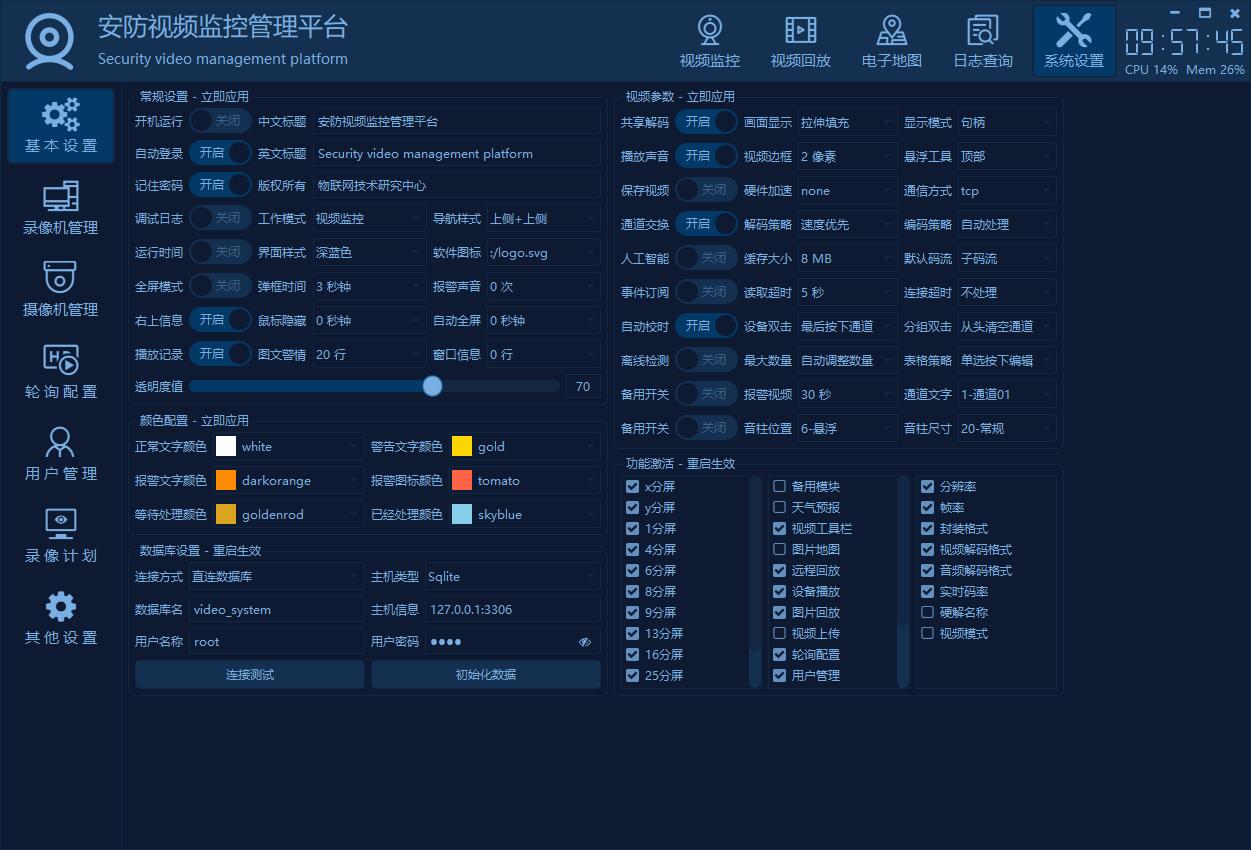Viewport: 1251px width, 850px height.
Task: Expand the 通信方式 tcp dropdown
Action: pos(1007,190)
